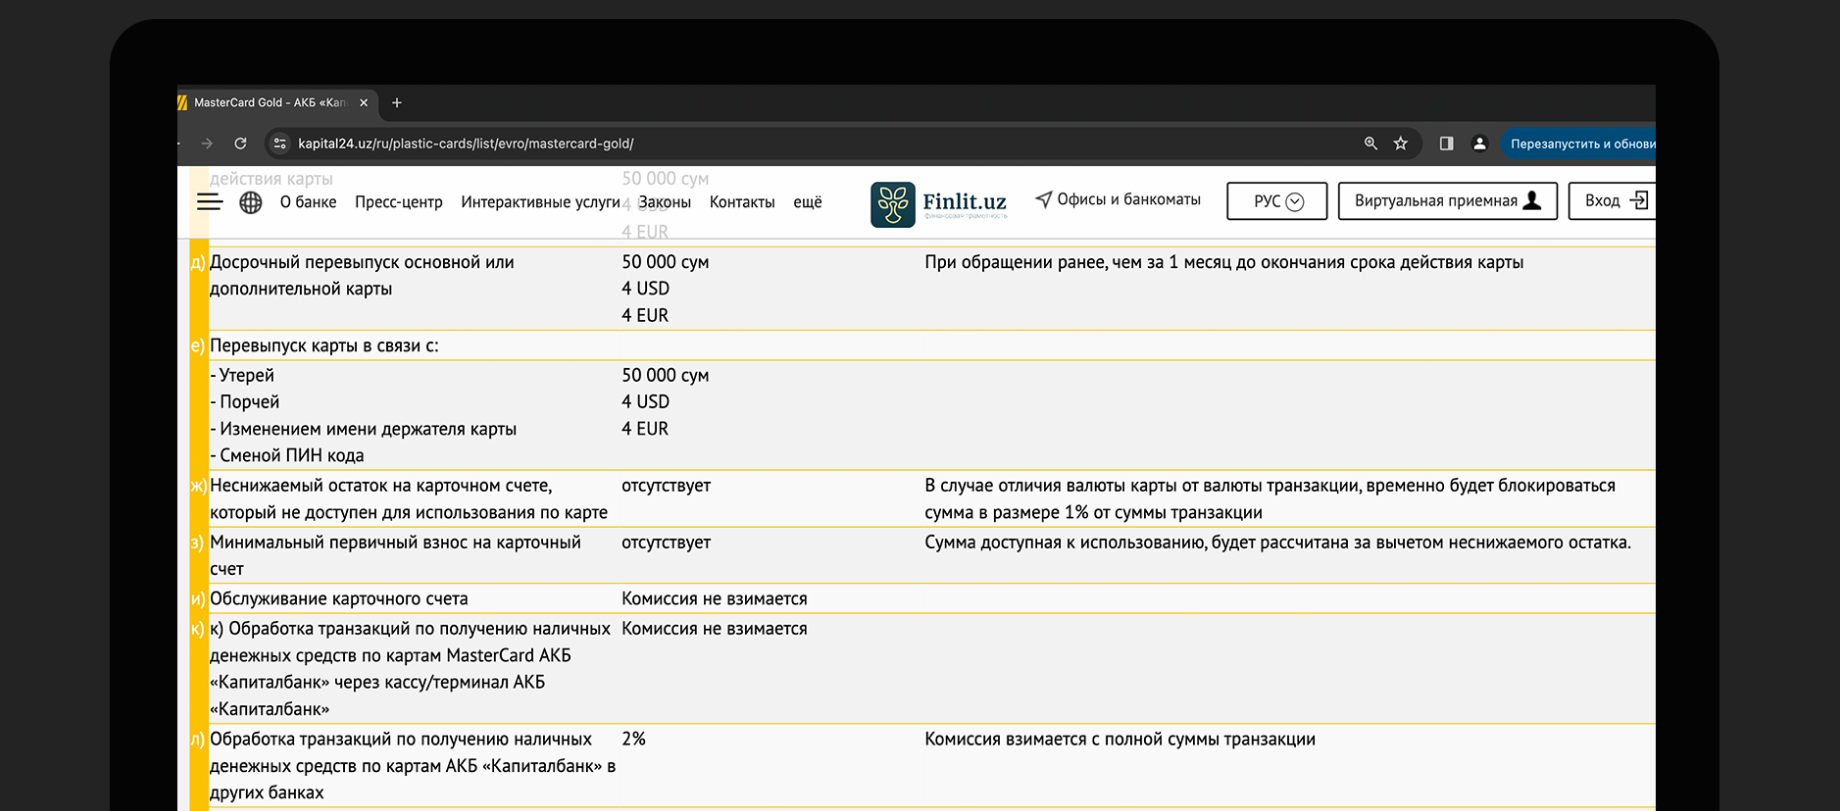Select text Досрочный перевыпуск основной или дополнительной карты

point(362,276)
